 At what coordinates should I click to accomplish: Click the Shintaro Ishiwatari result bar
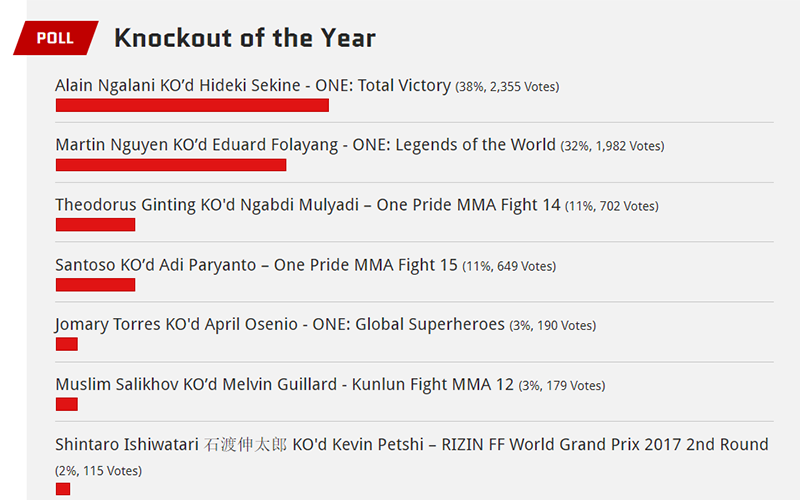(63, 489)
